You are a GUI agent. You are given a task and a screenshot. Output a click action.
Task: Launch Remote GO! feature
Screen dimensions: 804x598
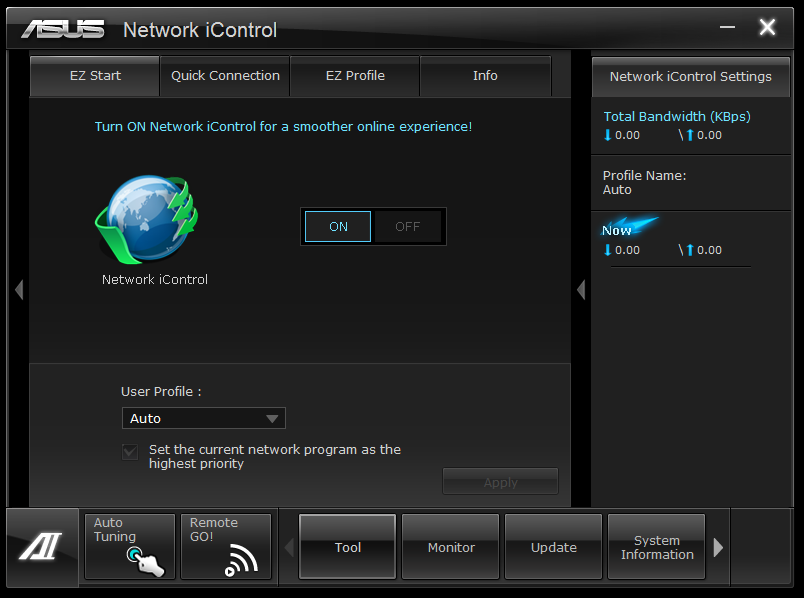tap(225, 546)
